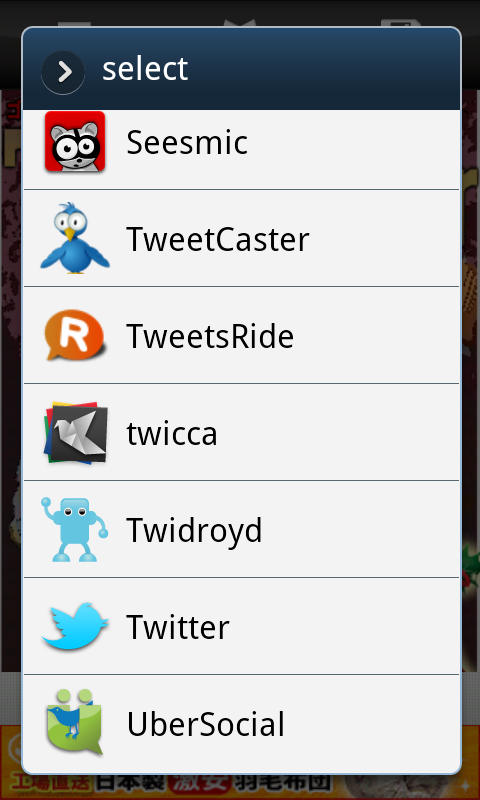Tap the Twitter bird icon
The image size is (480, 800).
point(75,626)
